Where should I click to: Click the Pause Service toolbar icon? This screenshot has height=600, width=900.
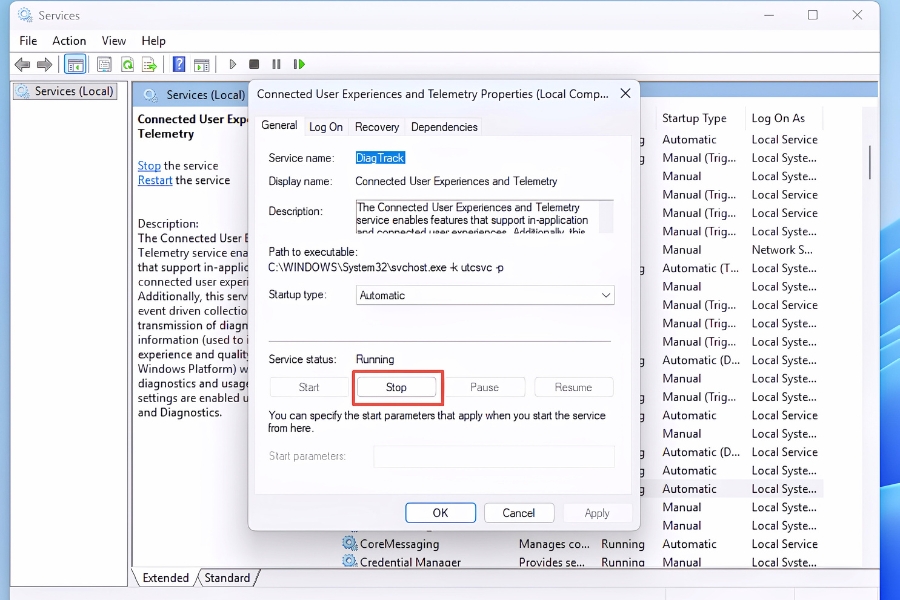point(276,64)
